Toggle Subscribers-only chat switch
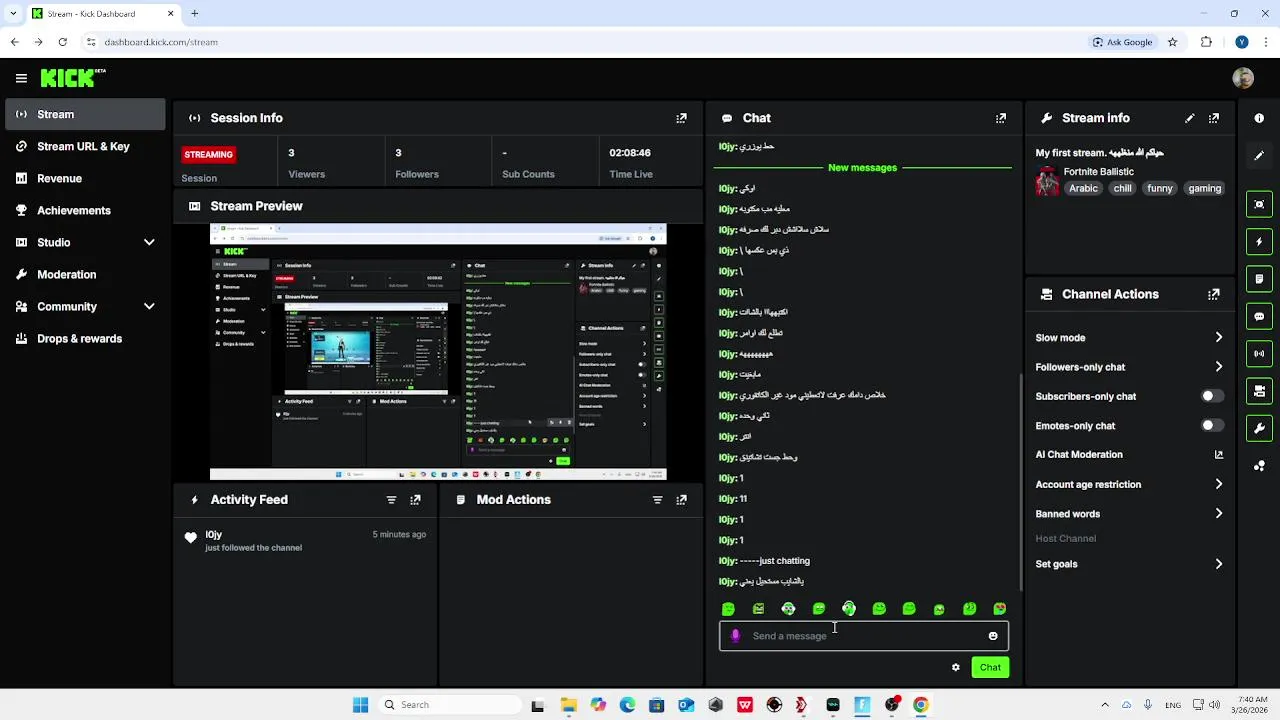Screen dimensions: 1280x720 point(1212,396)
